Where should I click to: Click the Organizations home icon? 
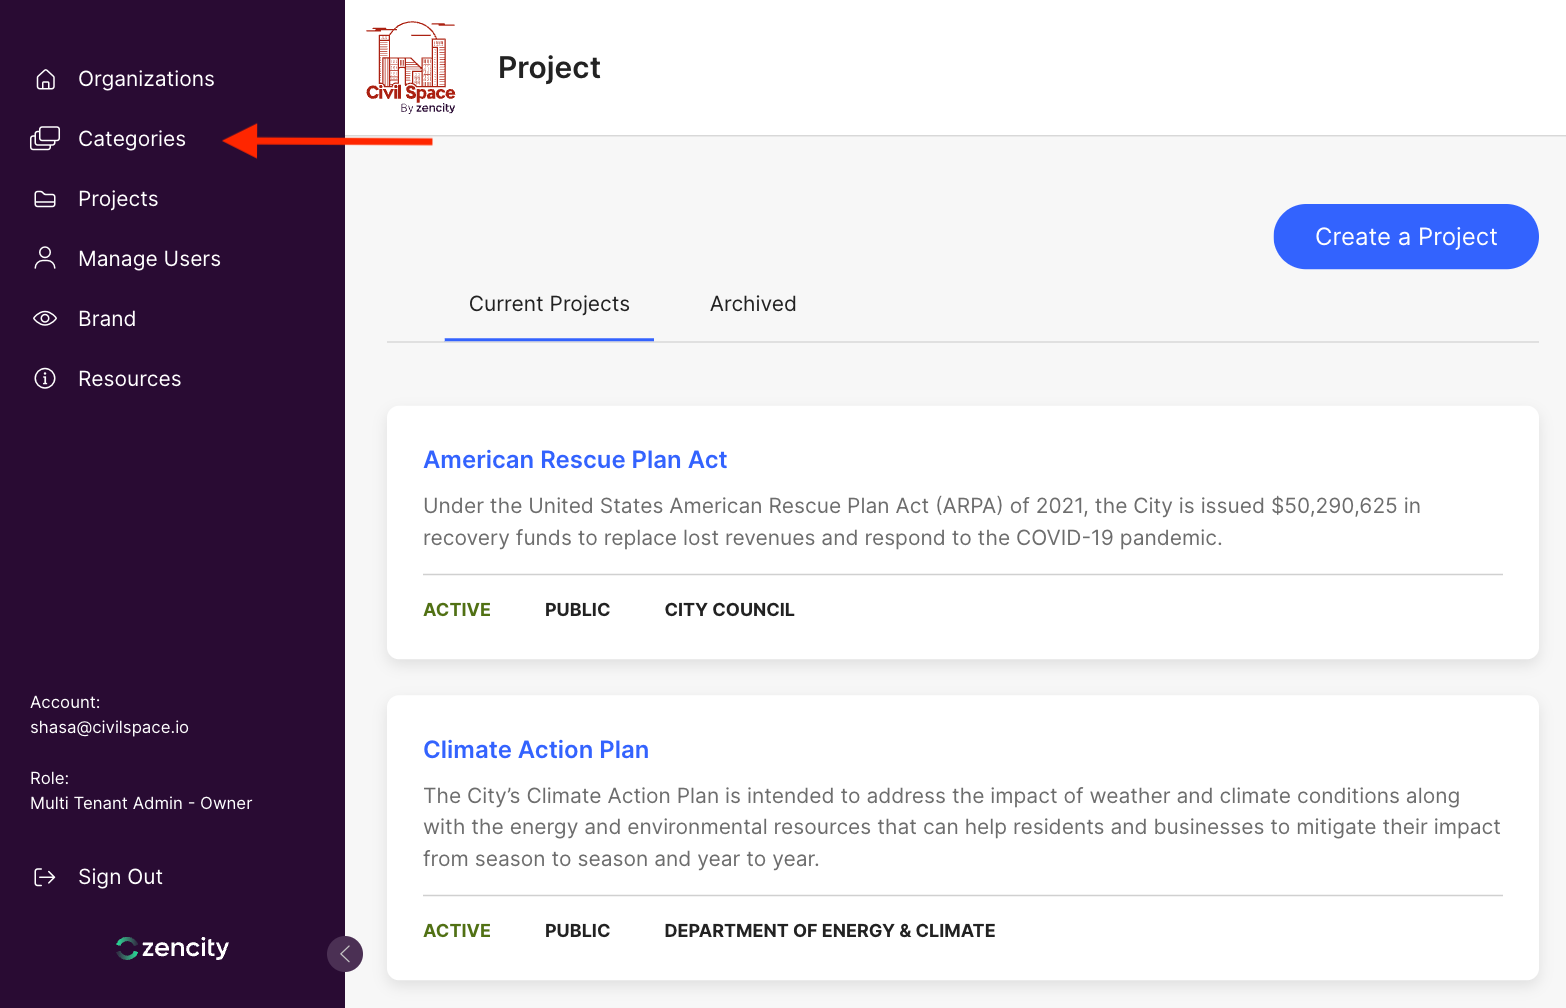click(x=45, y=79)
